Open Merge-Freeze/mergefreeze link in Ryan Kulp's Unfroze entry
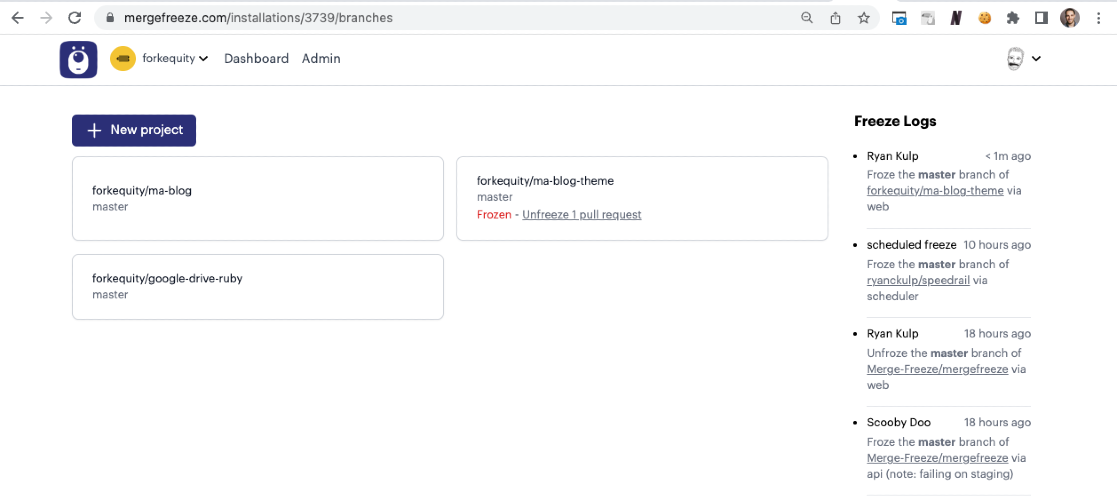 pyautogui.click(x=937, y=369)
